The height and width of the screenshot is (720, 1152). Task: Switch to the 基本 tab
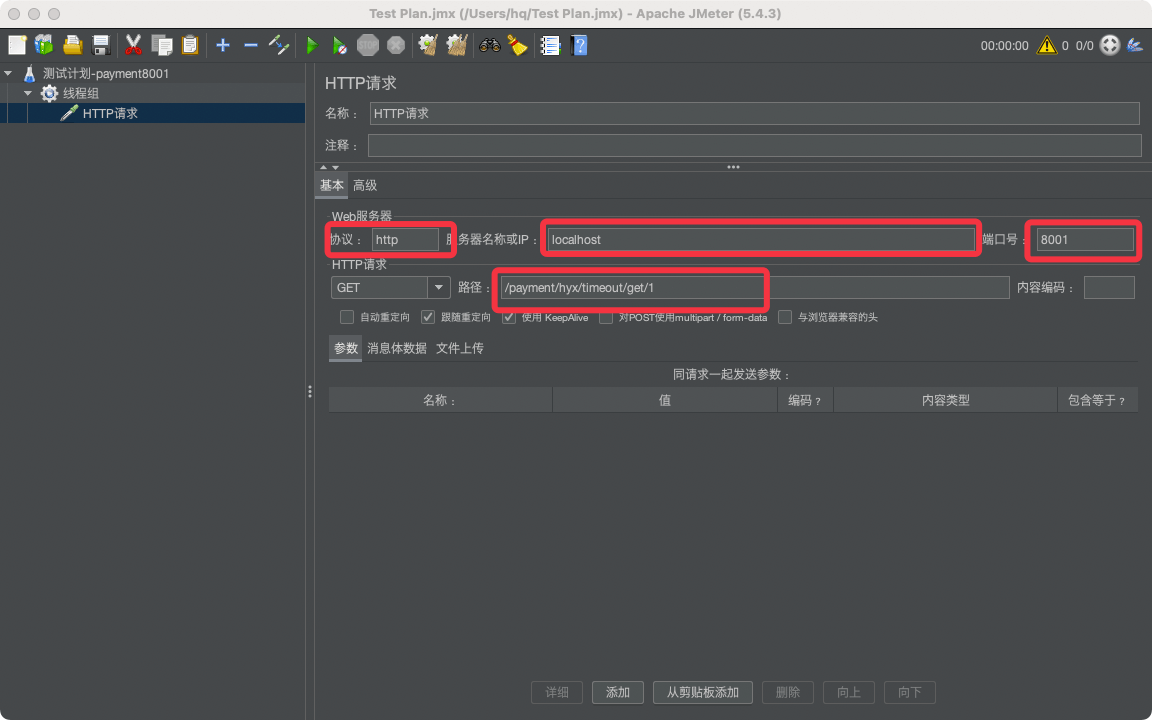click(331, 185)
